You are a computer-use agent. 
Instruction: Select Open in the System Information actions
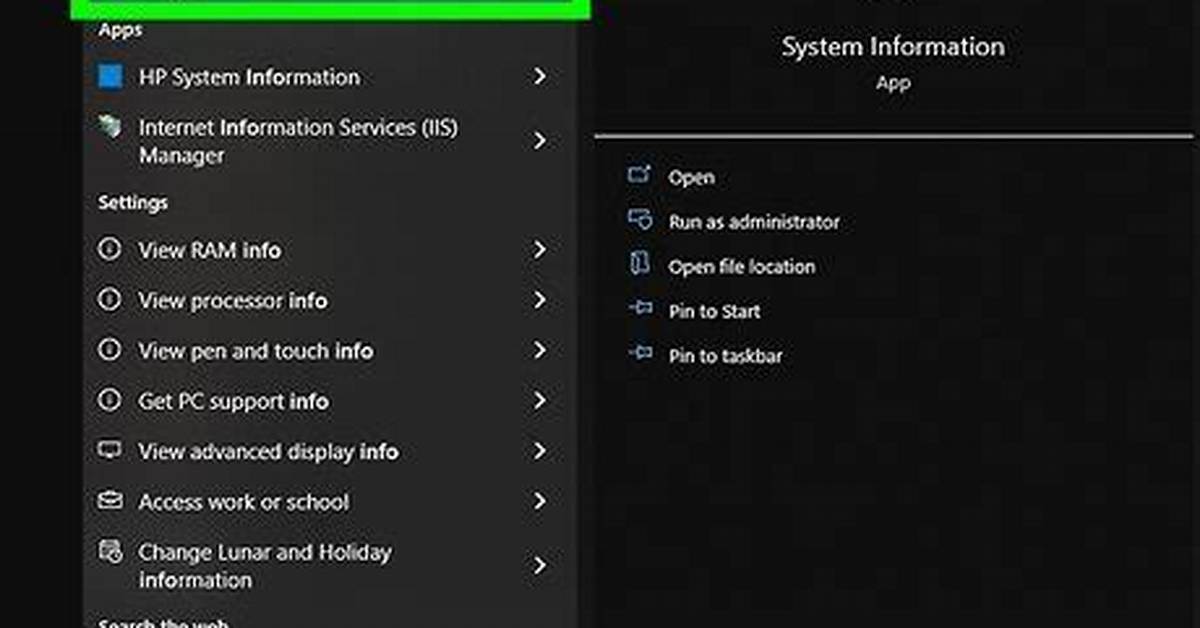691,177
